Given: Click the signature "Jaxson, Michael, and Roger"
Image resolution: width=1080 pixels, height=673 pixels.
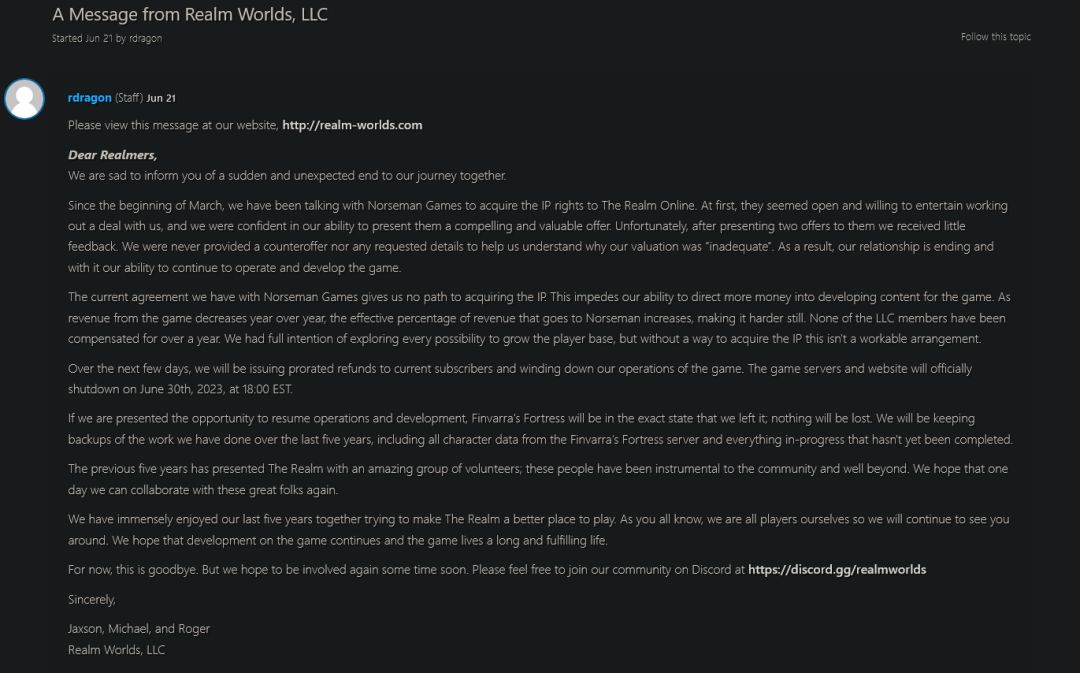Looking at the screenshot, I should tap(139, 629).
